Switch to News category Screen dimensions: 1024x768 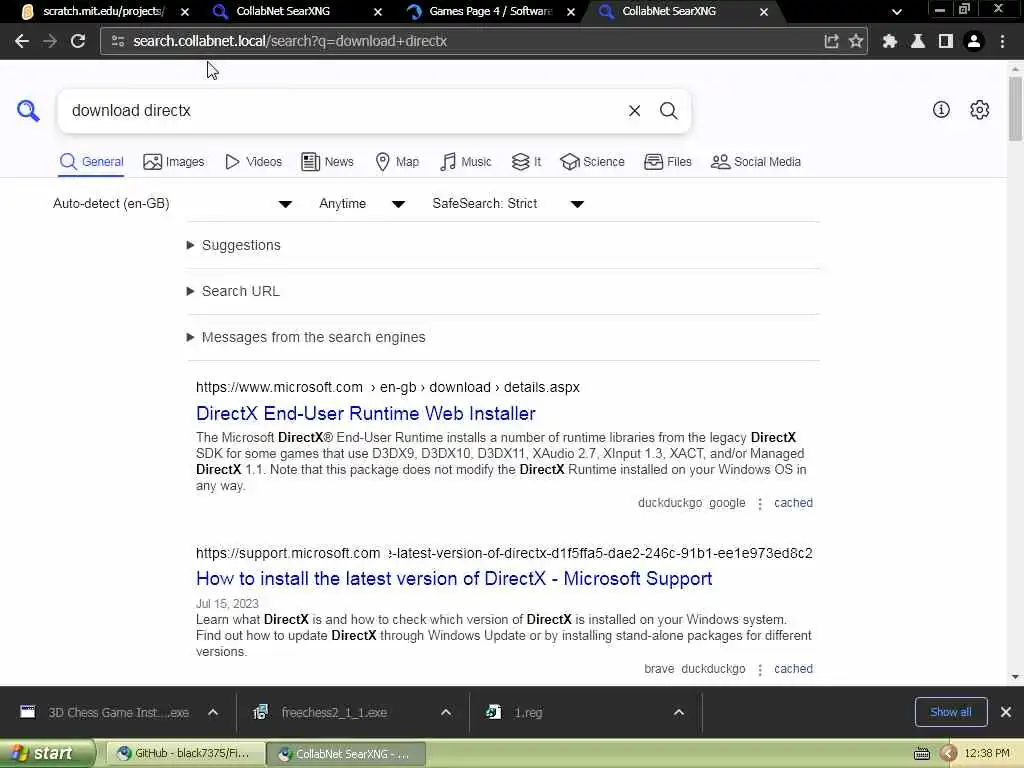pyautogui.click(x=327, y=161)
